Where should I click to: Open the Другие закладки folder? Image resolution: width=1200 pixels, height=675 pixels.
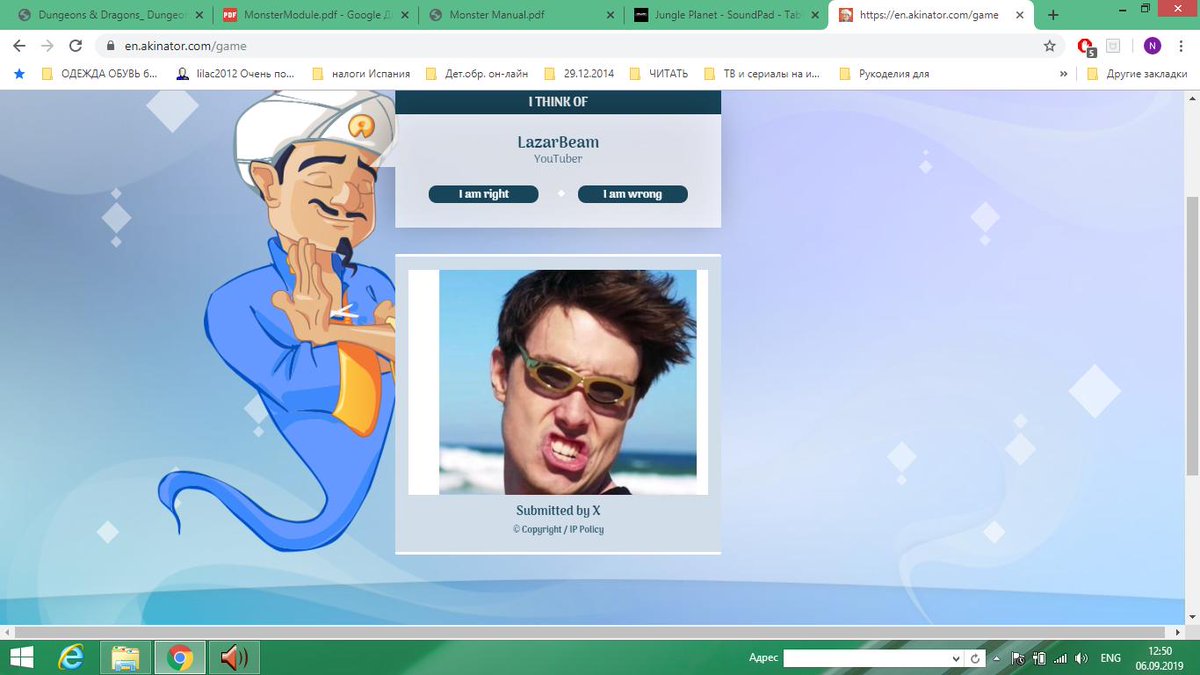click(x=1138, y=73)
